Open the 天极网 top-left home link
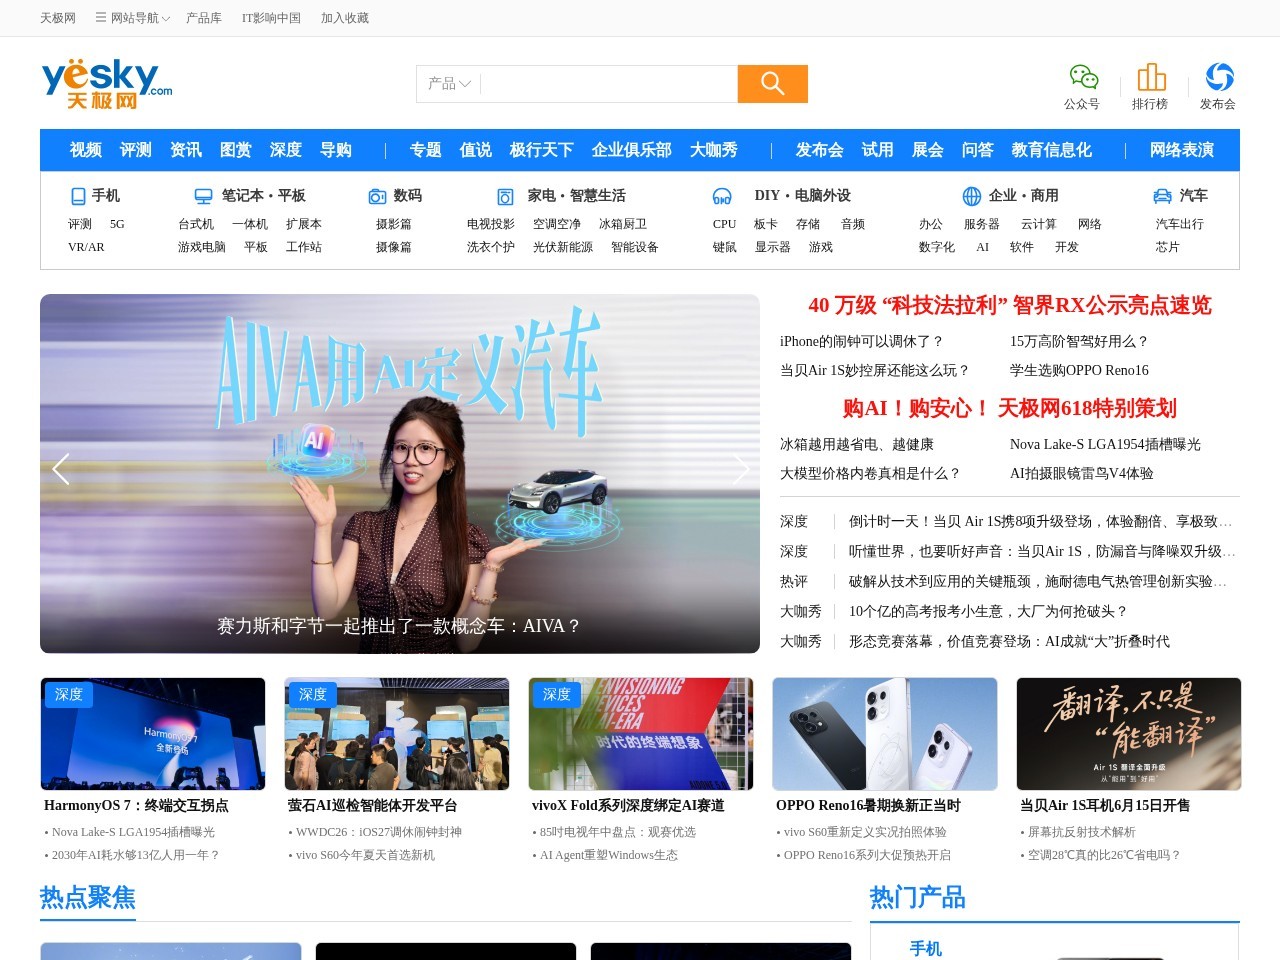Viewport: 1280px width, 960px height. (x=58, y=18)
